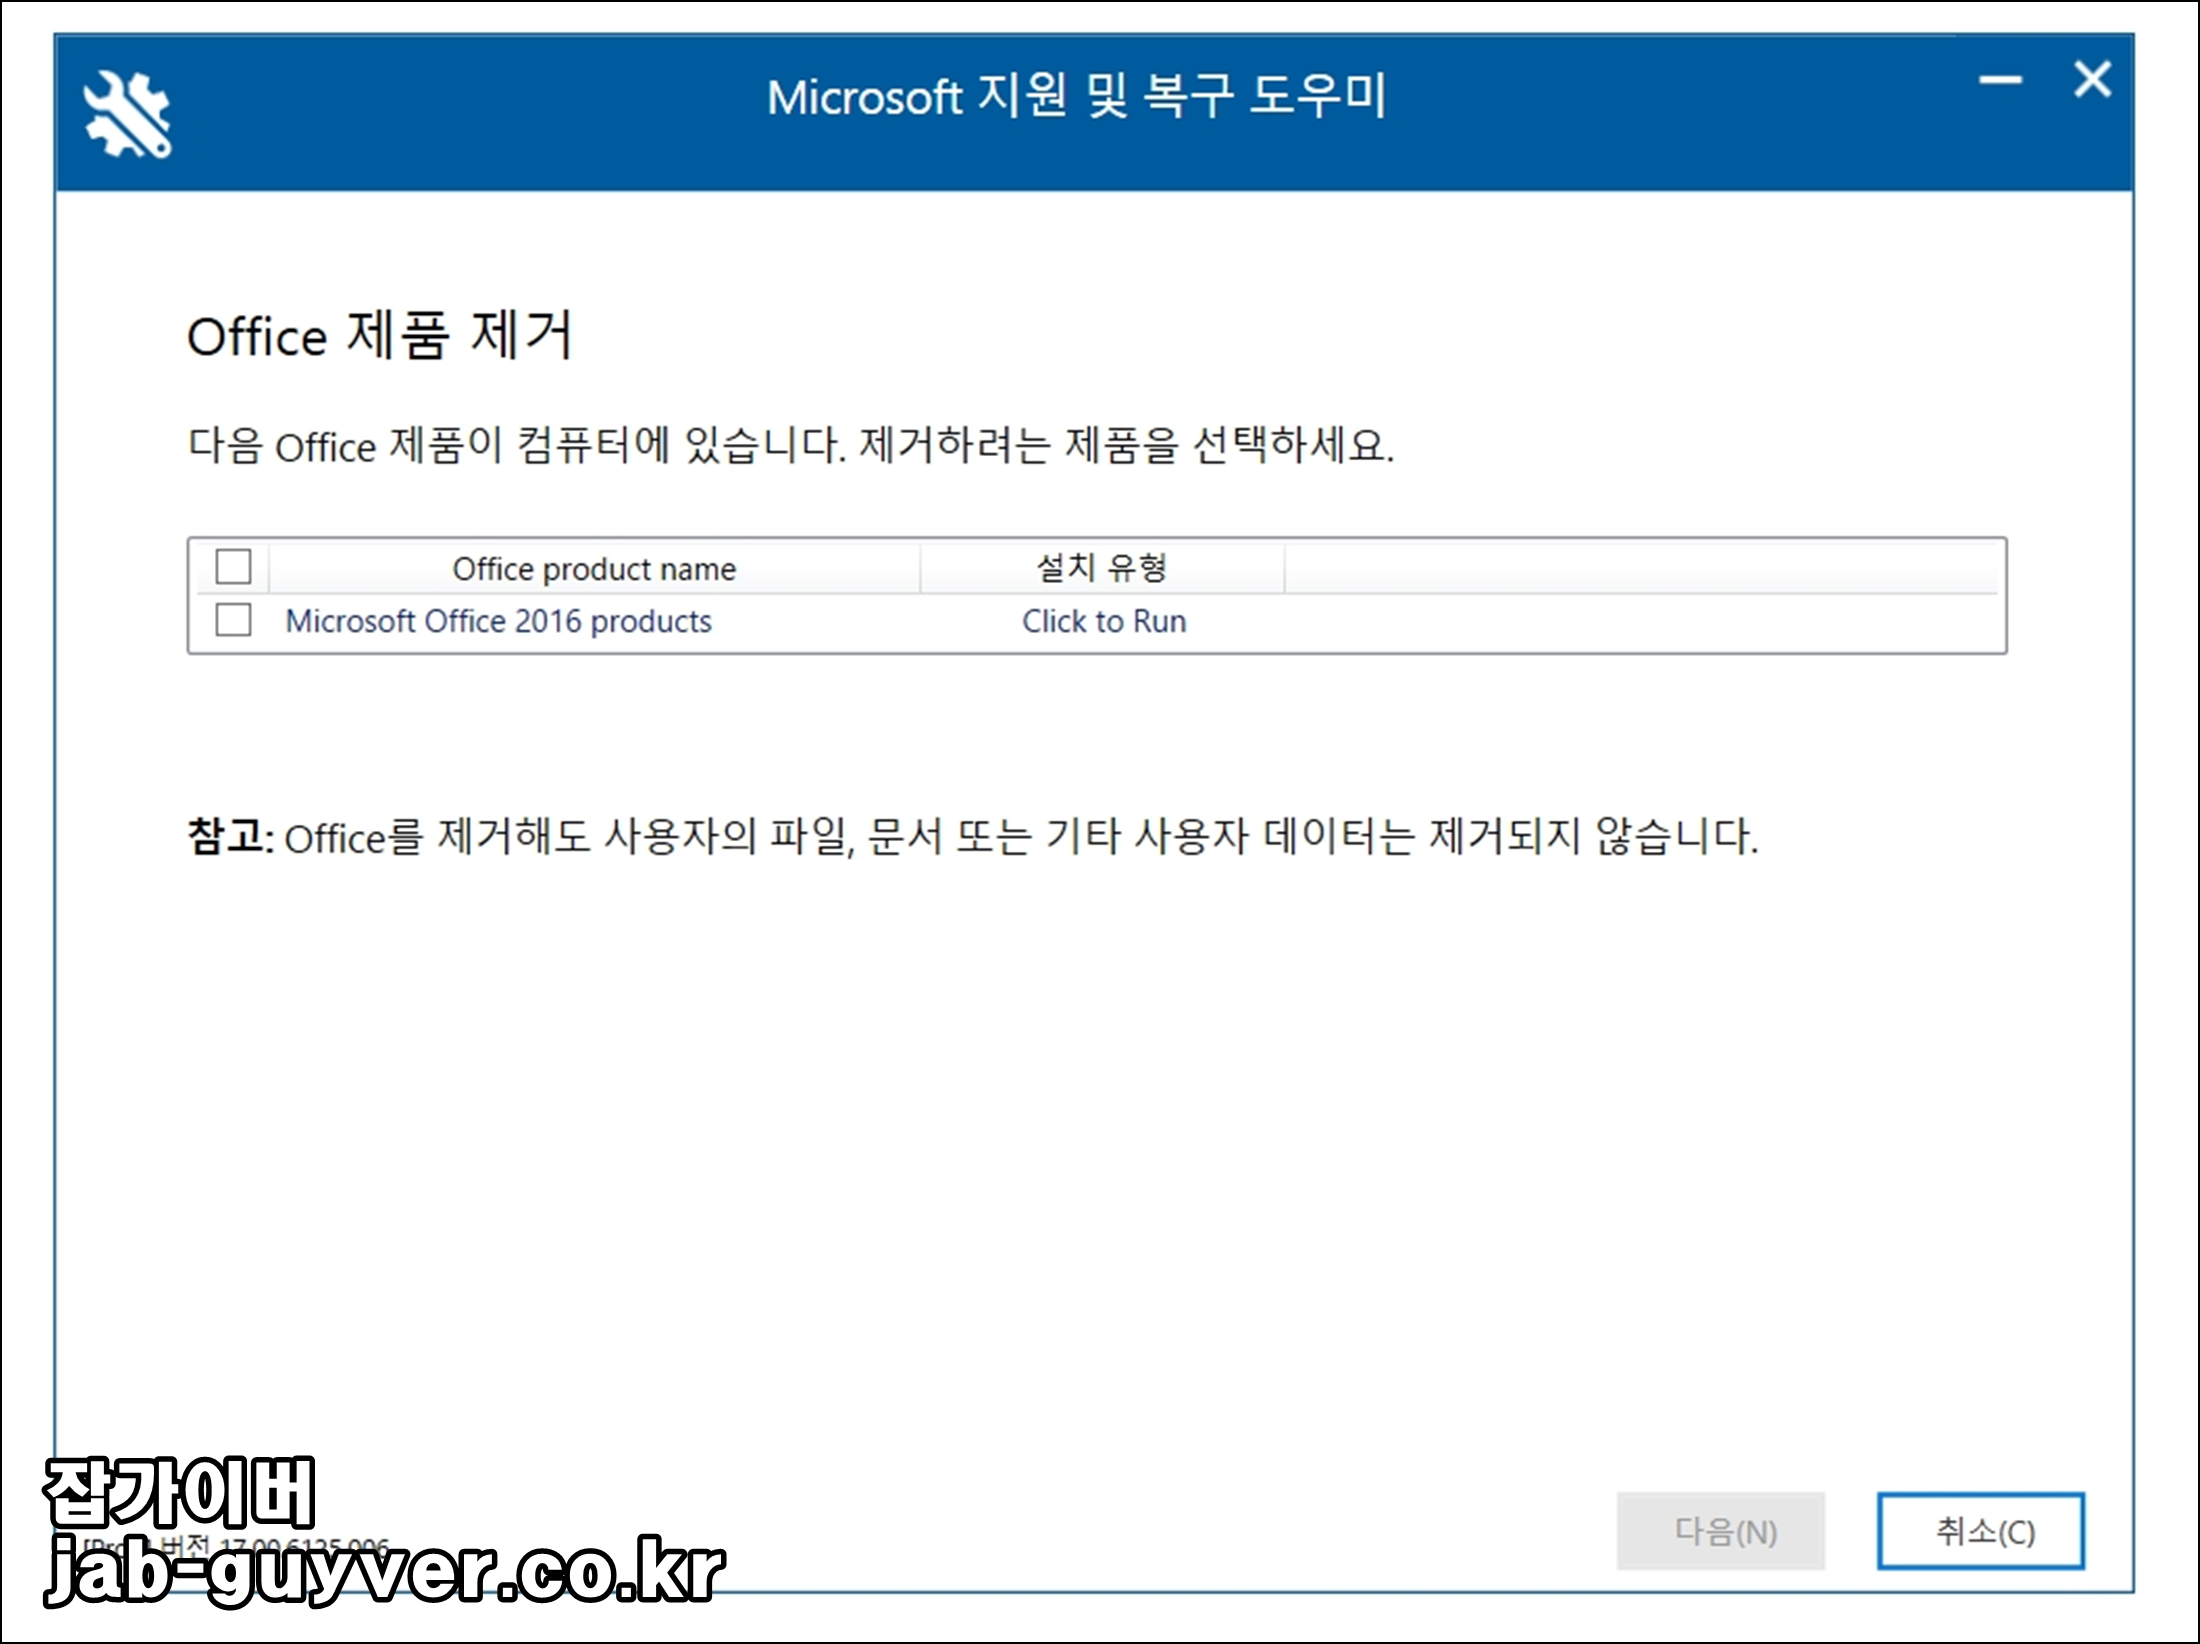Check the select-all checkbox in table header
This screenshot has height=1644, width=2200.
(233, 567)
